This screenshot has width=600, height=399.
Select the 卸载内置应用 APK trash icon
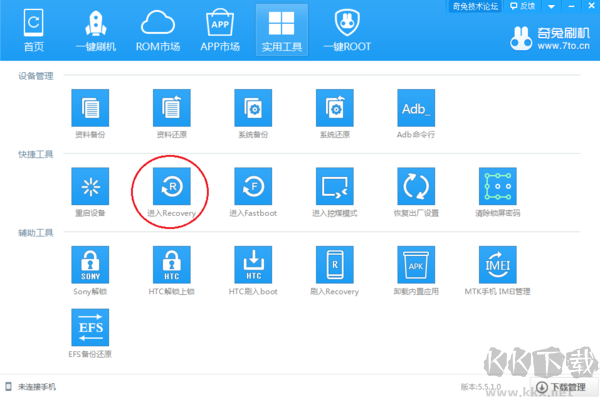coord(416,265)
